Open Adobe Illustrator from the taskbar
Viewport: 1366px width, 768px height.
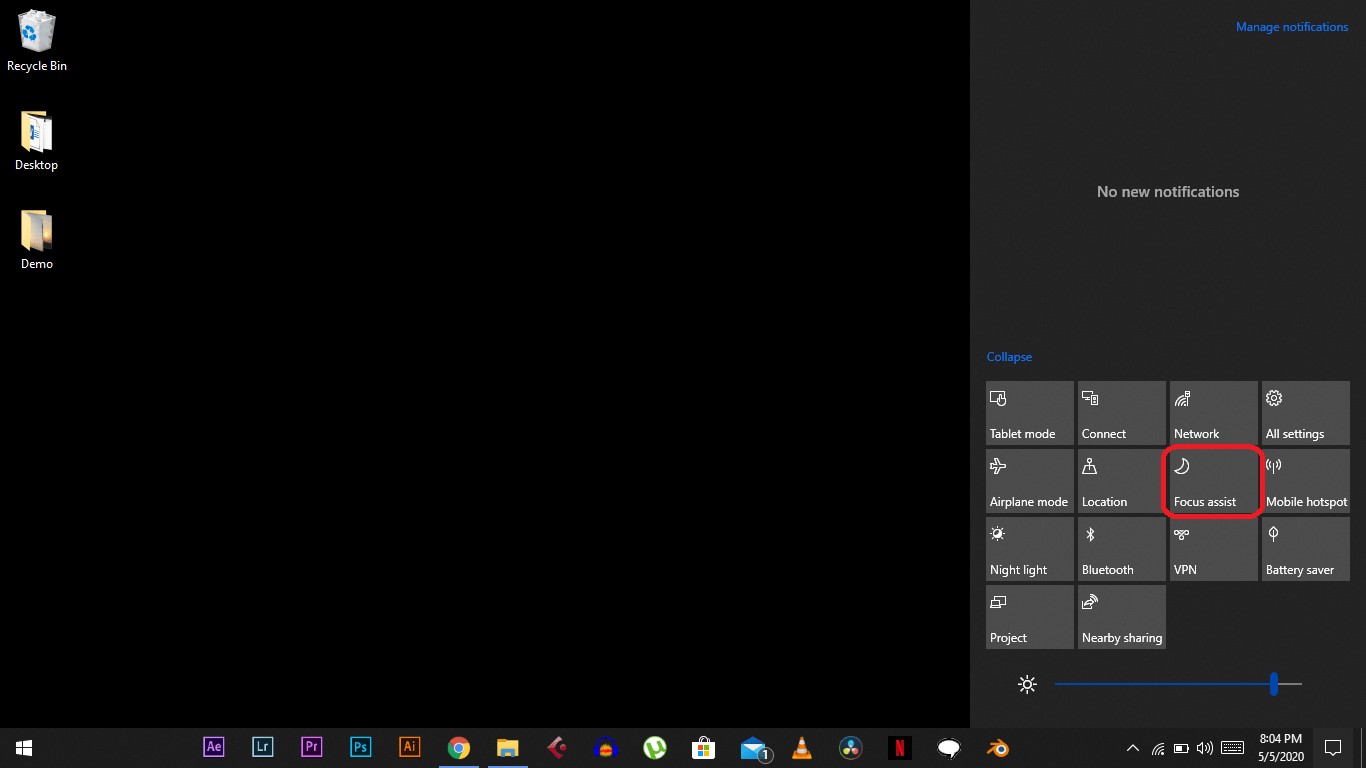pyautogui.click(x=409, y=747)
